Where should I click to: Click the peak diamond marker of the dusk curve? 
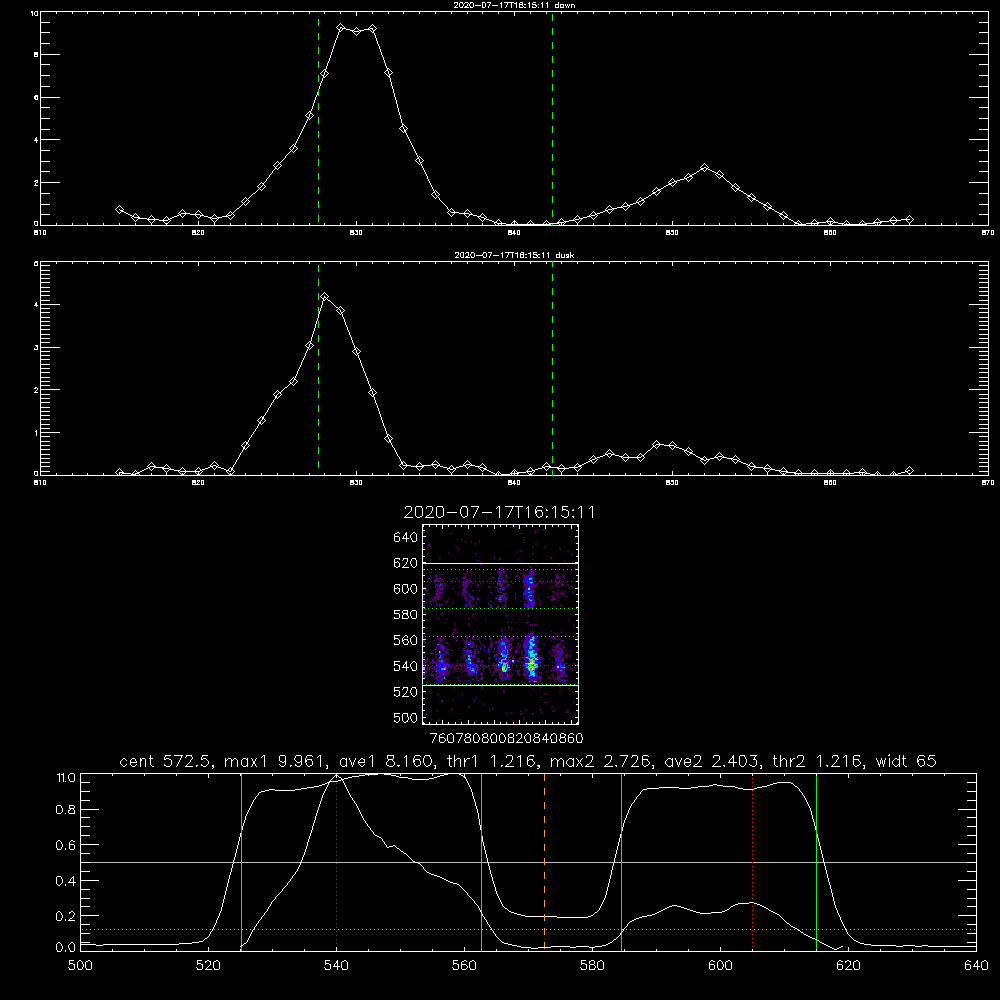325,297
